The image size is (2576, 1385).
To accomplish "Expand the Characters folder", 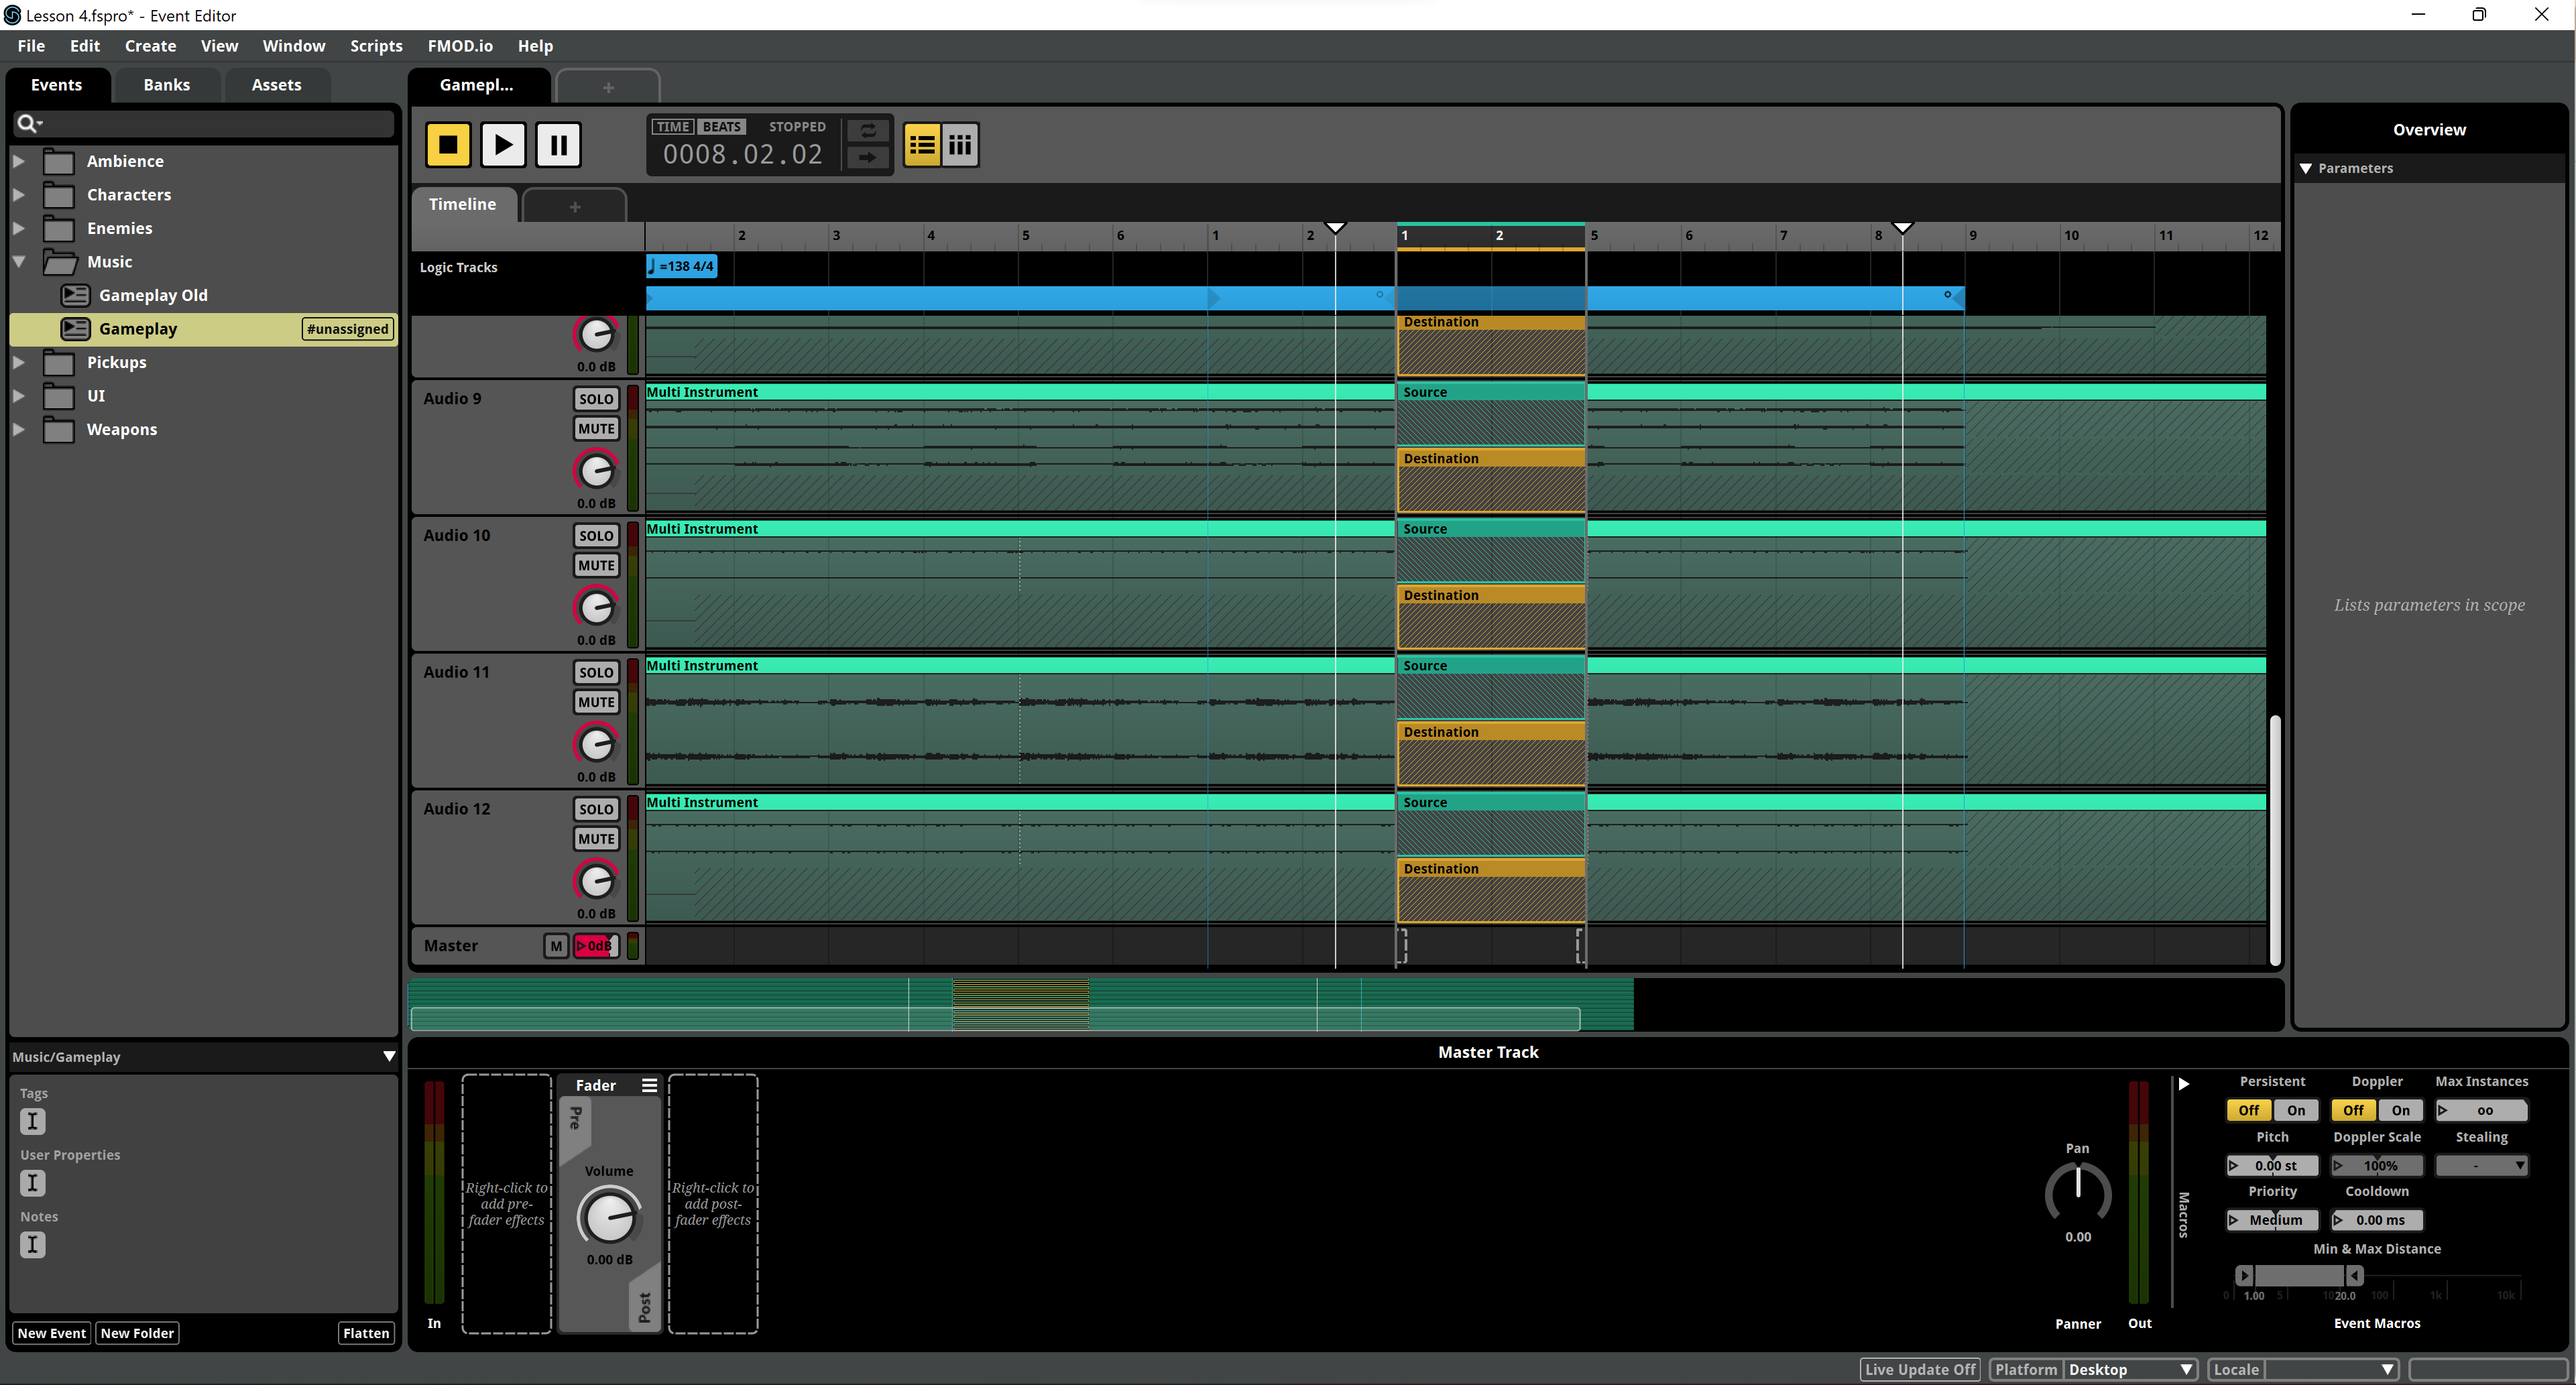I will pyautogui.click(x=18, y=195).
